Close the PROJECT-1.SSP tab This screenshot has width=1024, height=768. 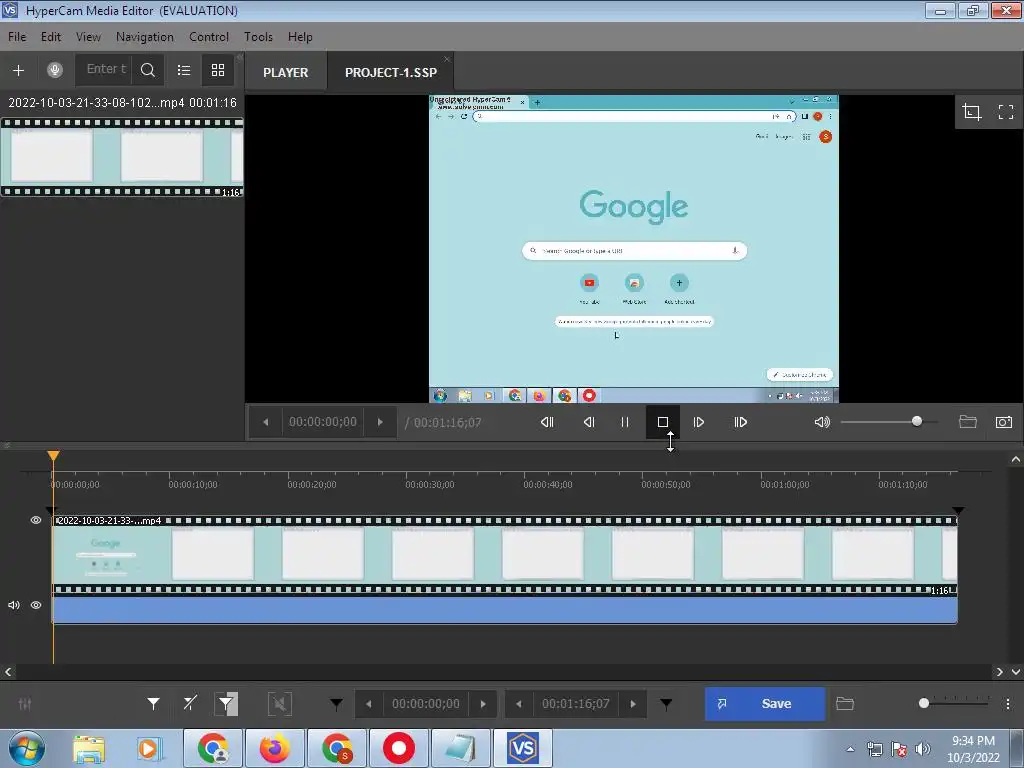pyautogui.click(x=447, y=59)
